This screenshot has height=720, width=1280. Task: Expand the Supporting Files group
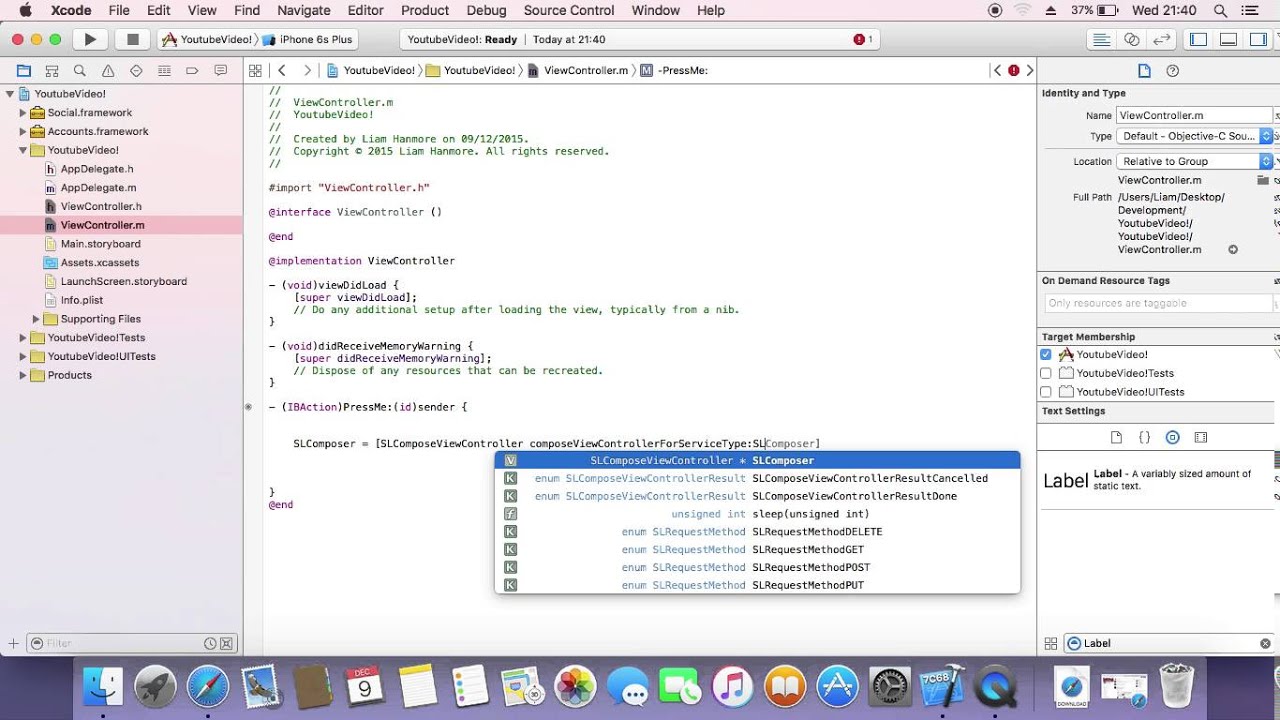36,319
